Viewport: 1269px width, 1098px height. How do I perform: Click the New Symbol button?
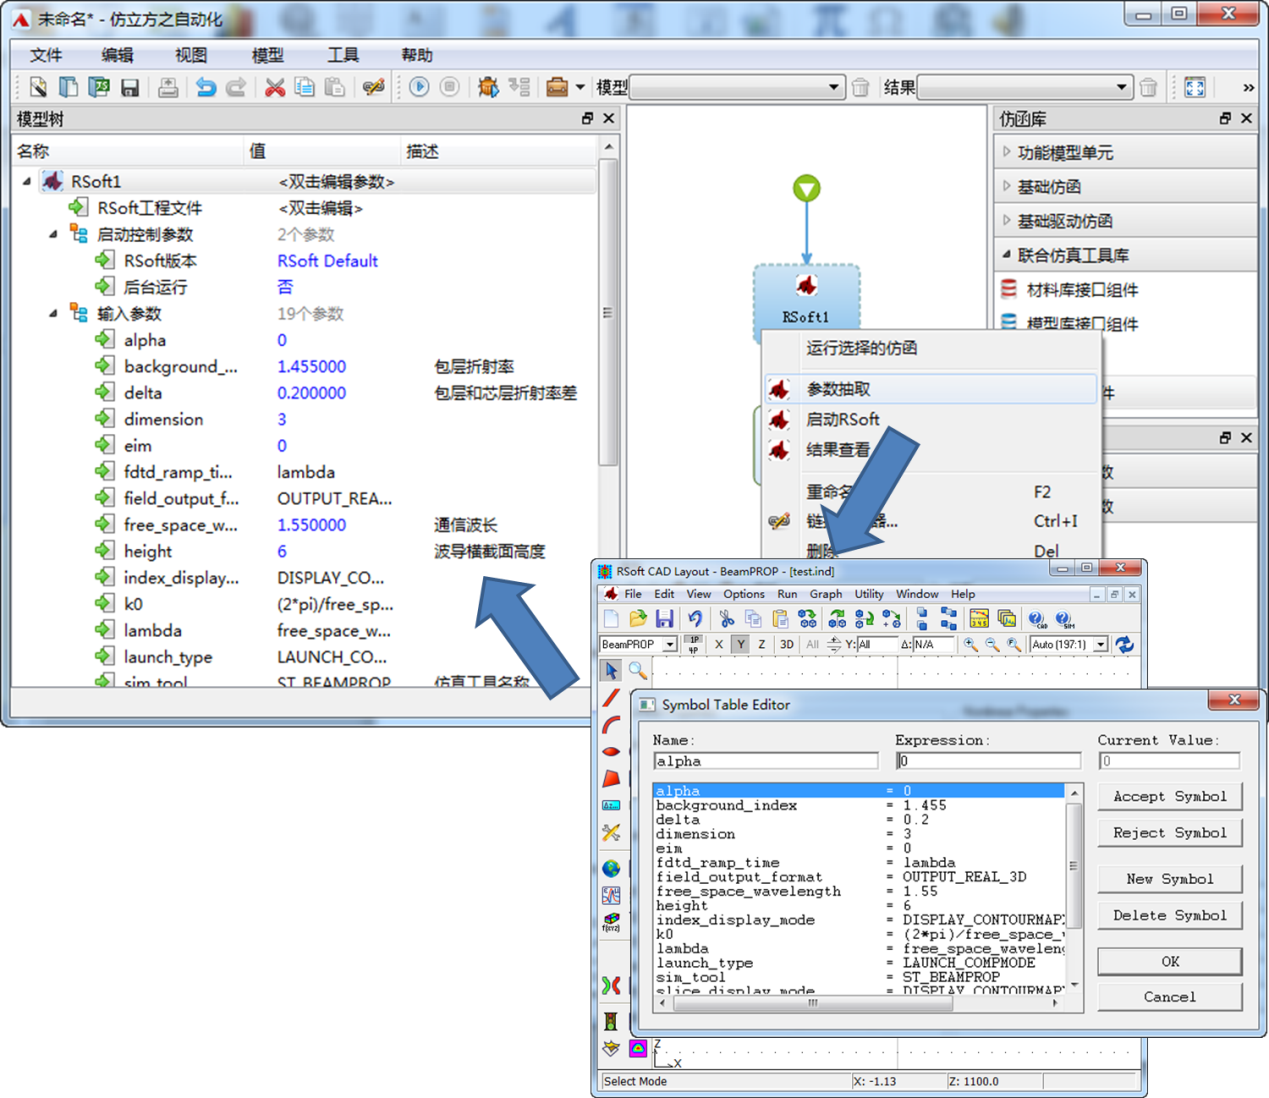pos(1170,878)
